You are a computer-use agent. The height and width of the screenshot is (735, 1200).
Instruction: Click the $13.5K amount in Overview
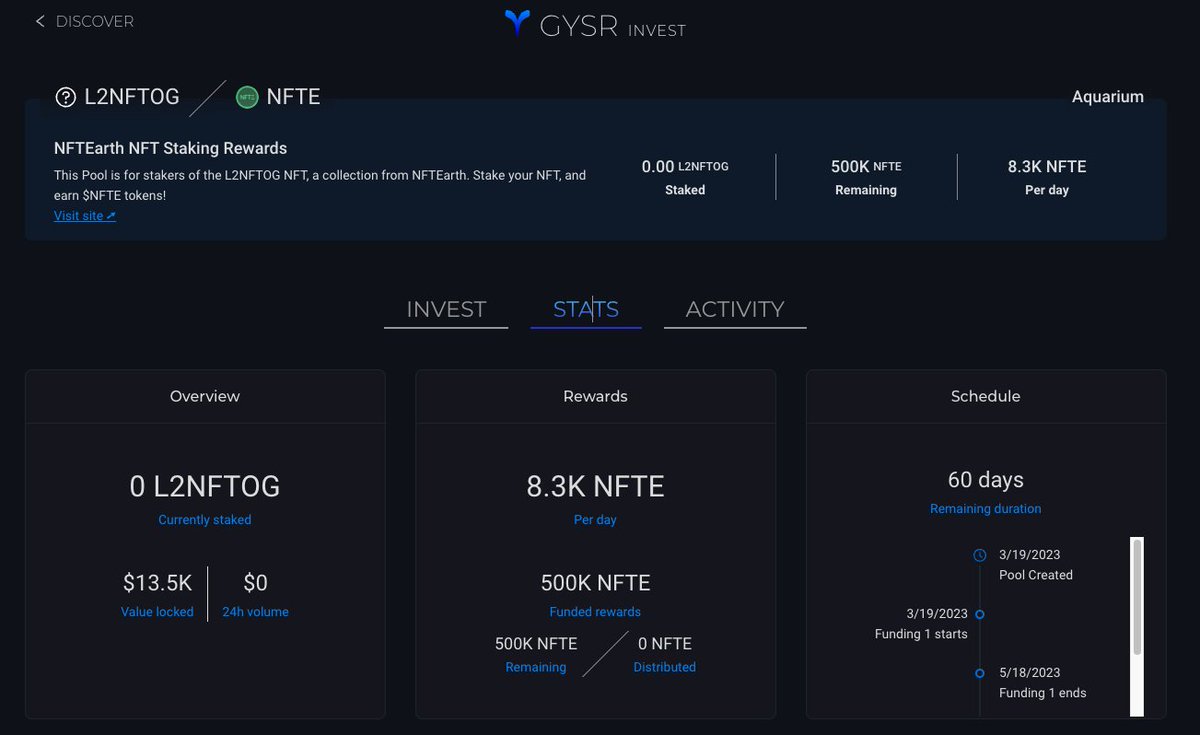point(157,583)
